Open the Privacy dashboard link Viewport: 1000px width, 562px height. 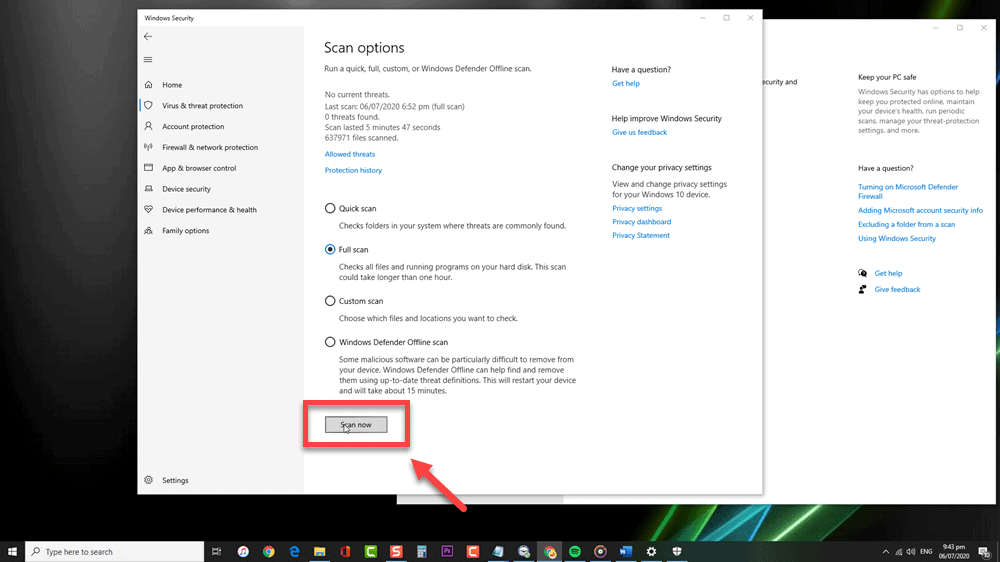[x=642, y=222]
